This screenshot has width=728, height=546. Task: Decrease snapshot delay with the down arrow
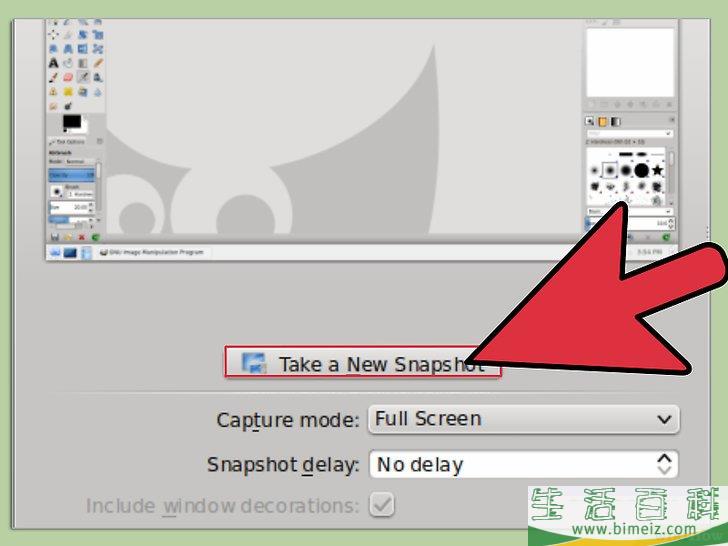click(x=664, y=470)
